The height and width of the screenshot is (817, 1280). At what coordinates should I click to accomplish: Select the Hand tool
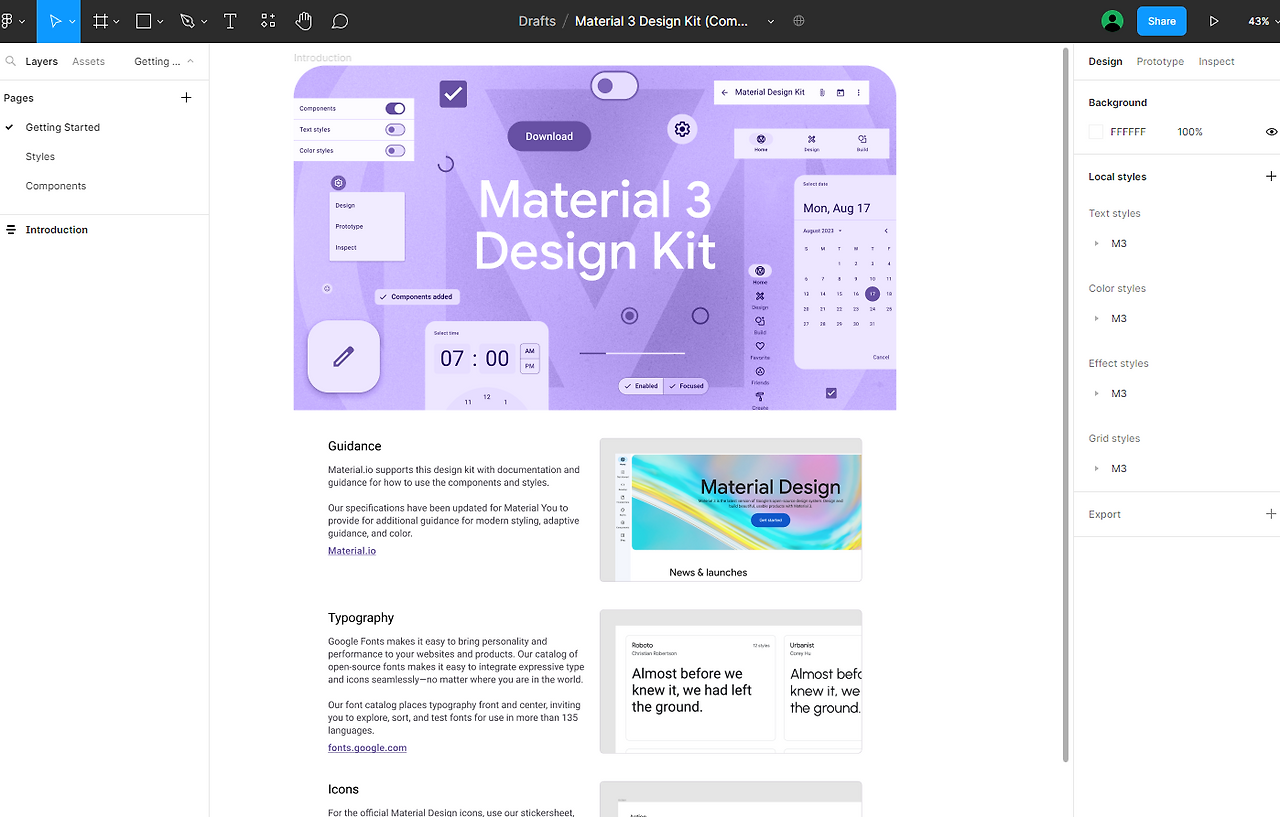304,21
